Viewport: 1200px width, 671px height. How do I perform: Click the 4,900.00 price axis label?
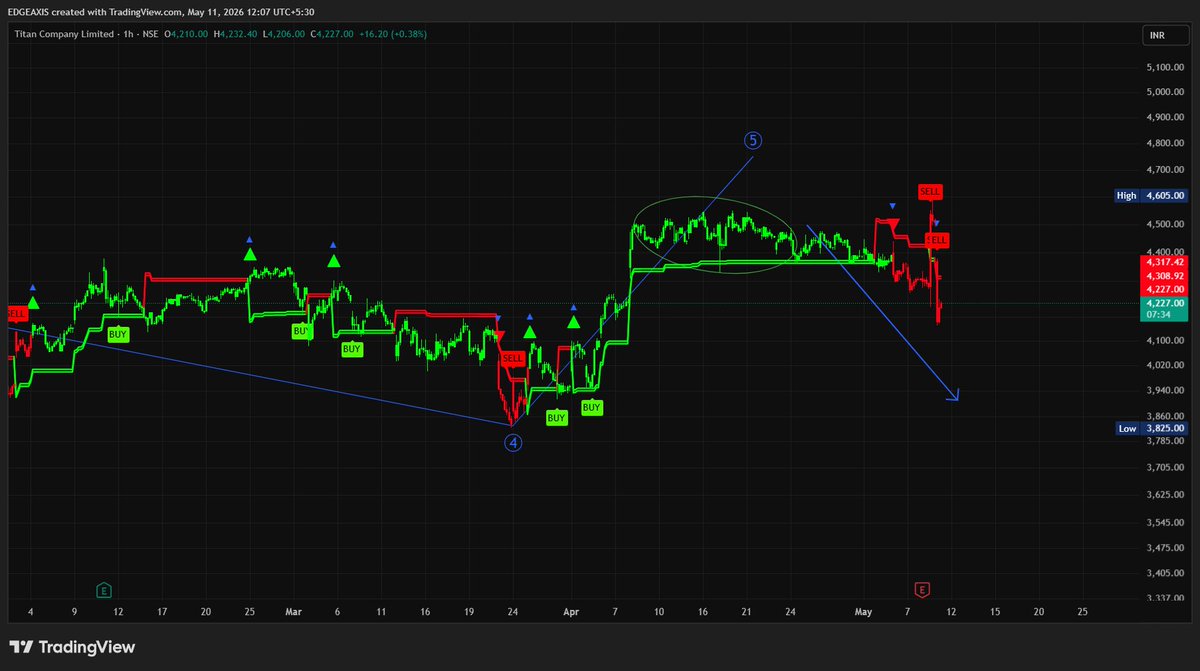tap(1165, 118)
